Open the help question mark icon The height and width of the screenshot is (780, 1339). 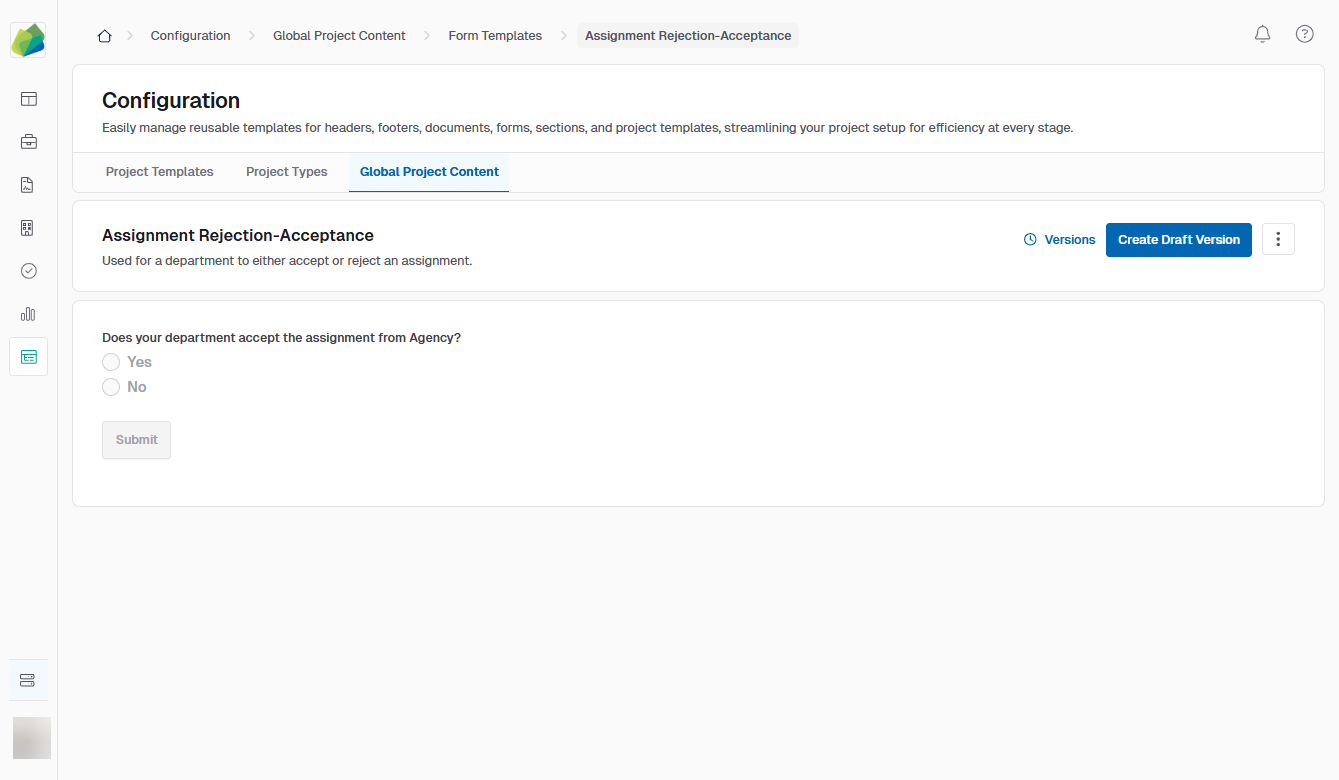click(x=1304, y=34)
